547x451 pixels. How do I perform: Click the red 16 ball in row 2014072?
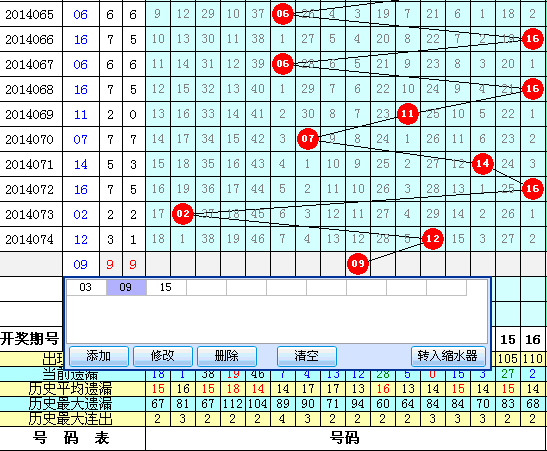click(532, 189)
